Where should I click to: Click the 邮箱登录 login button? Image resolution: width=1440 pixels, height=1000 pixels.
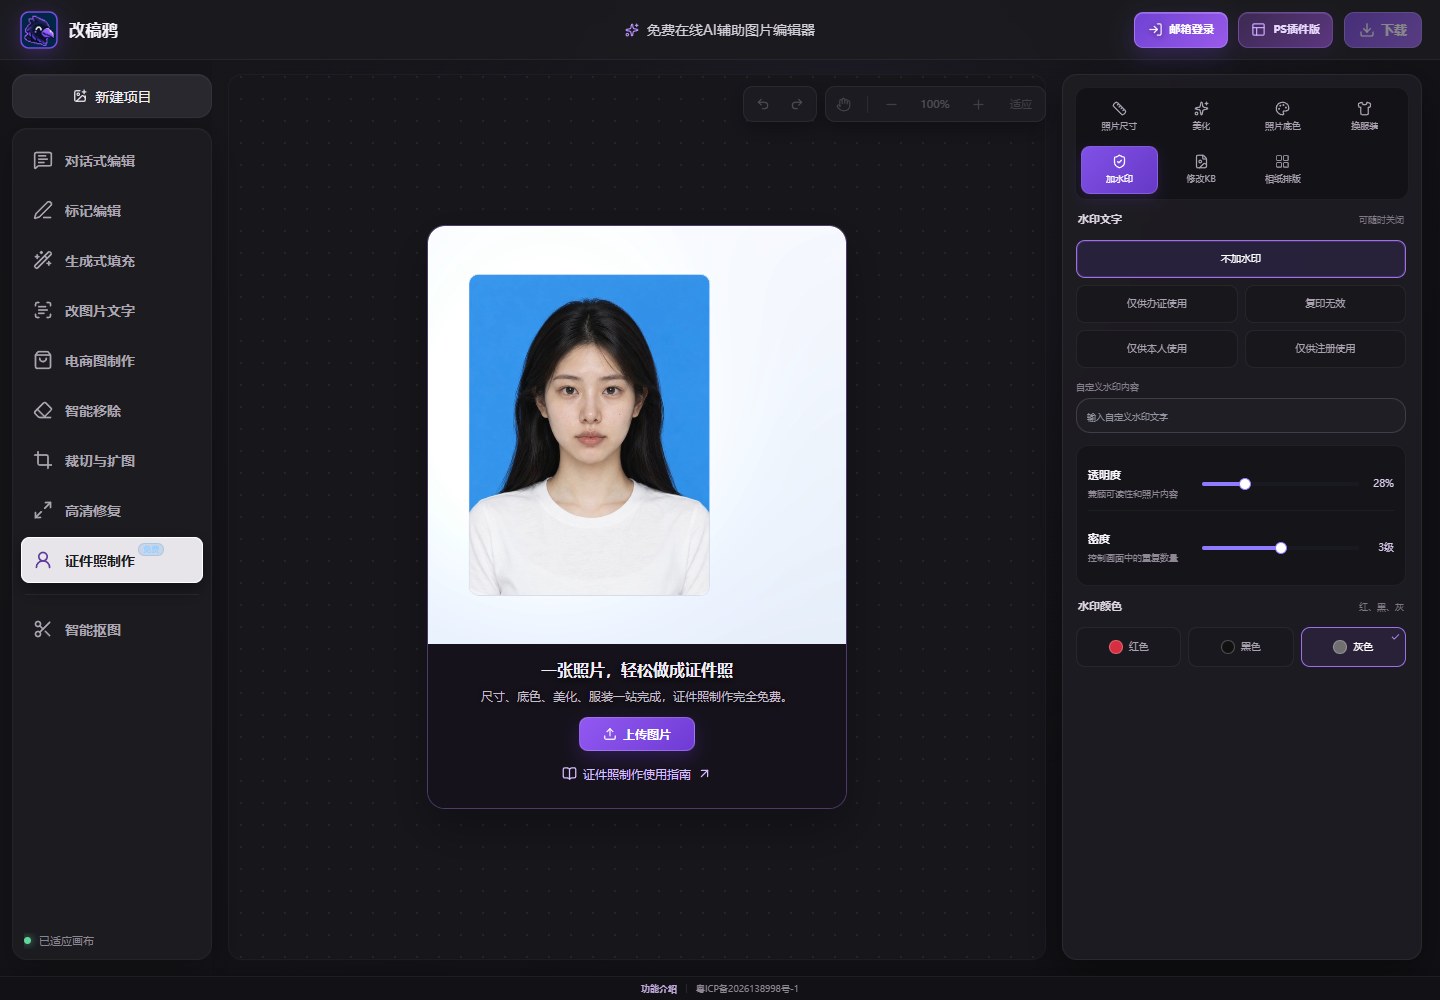[x=1181, y=30]
